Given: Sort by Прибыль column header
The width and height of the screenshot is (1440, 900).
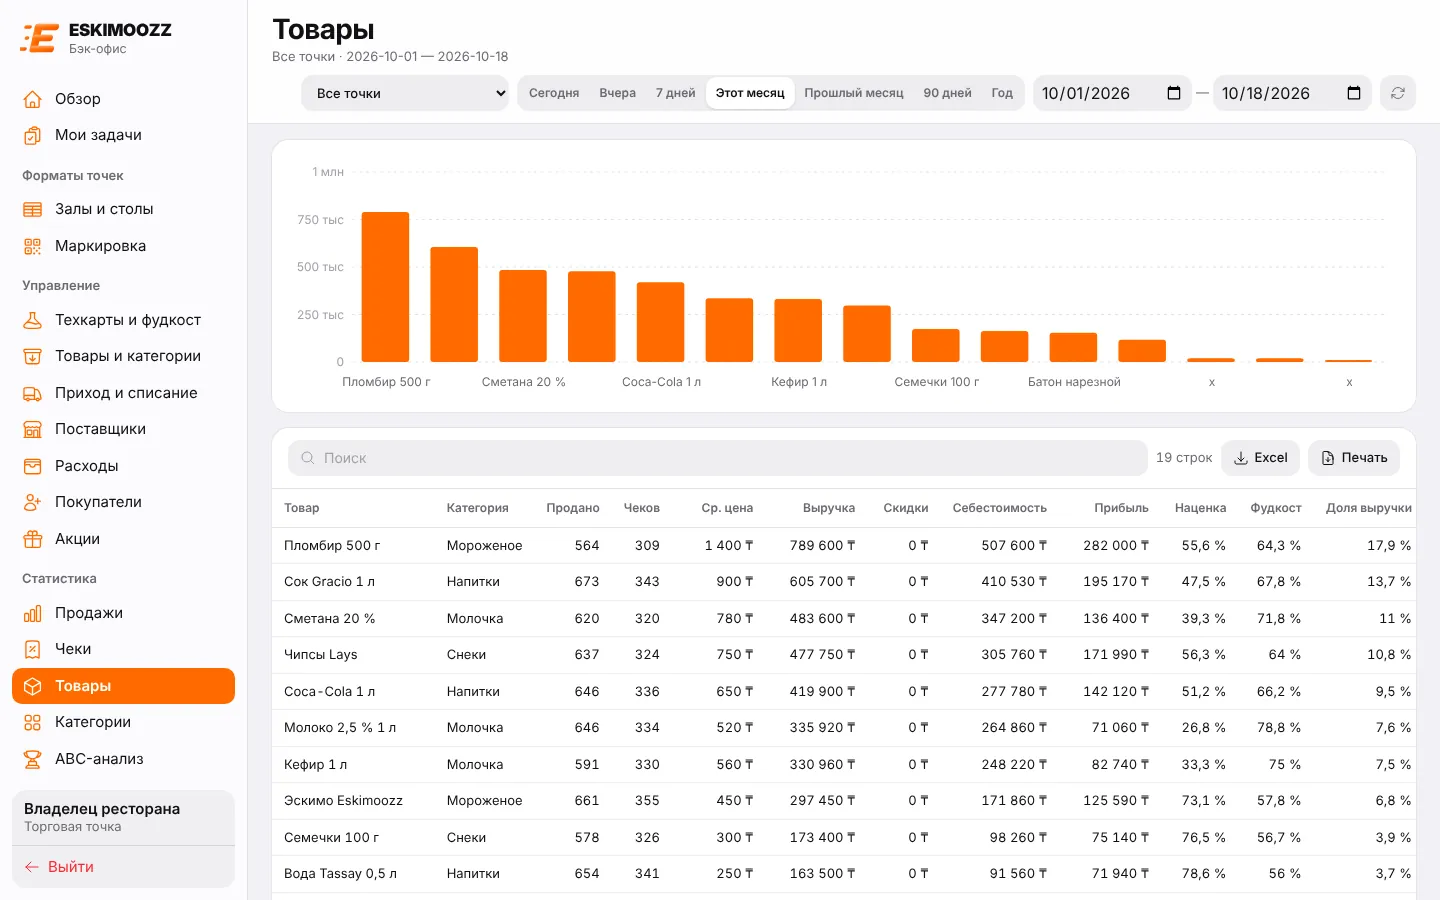Looking at the screenshot, I should tap(1121, 508).
